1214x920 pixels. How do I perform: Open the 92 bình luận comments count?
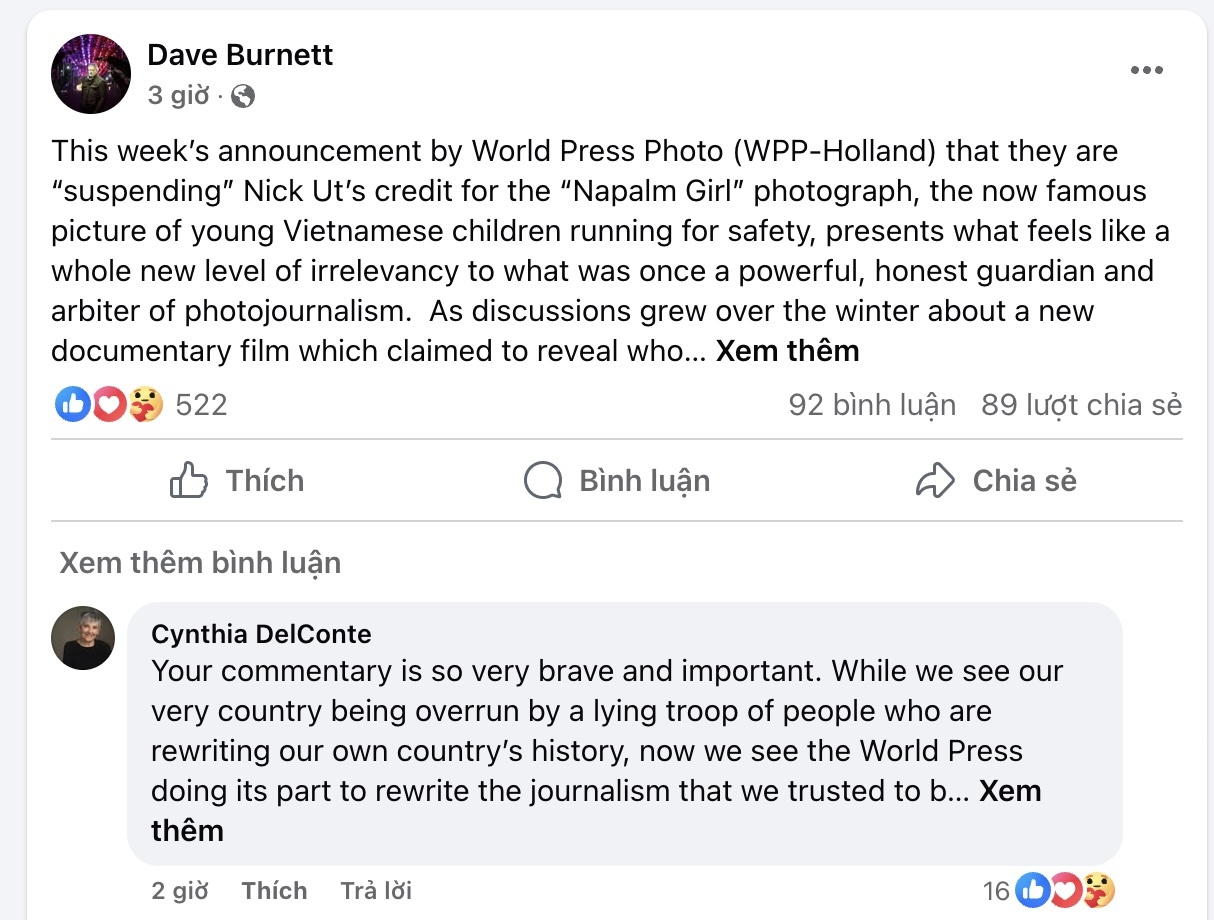coord(872,405)
